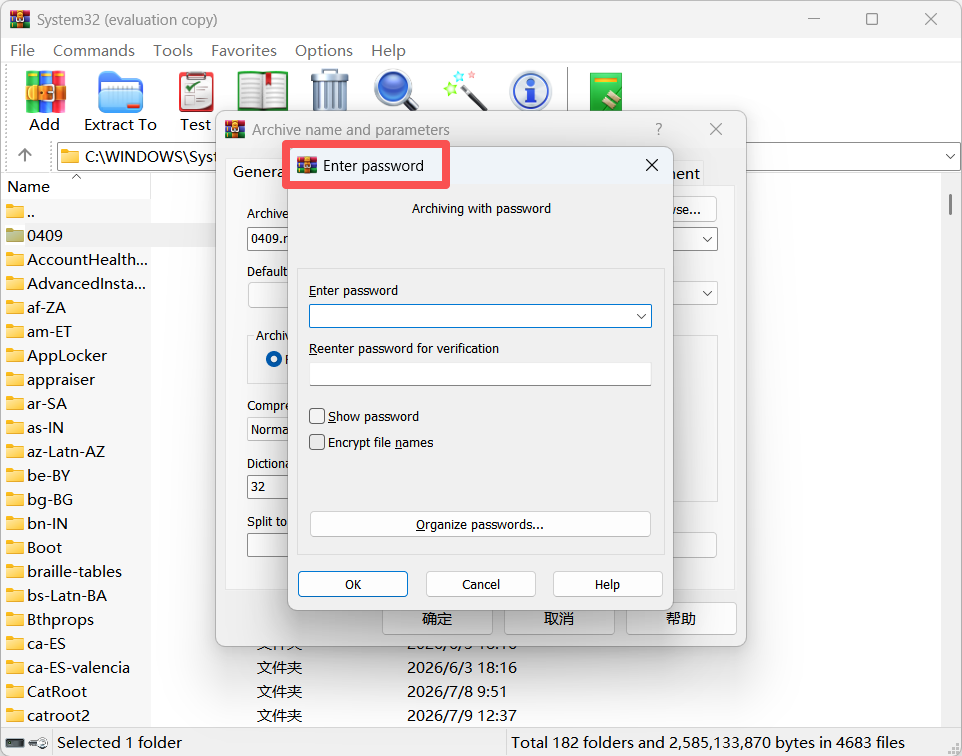
Task: Open the File menu
Action: pos(23,50)
